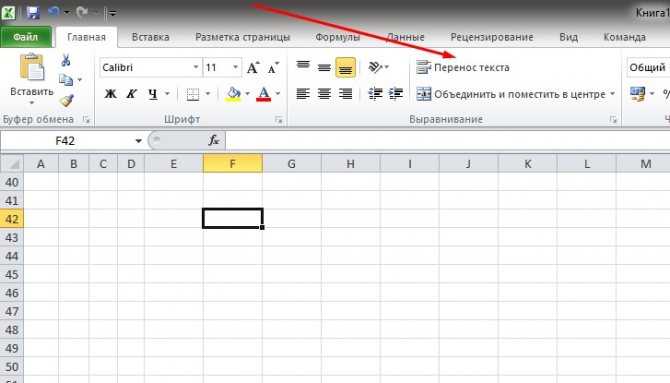Toggle Italic formatting (К)
This screenshot has width=670, height=383.
(x=131, y=94)
